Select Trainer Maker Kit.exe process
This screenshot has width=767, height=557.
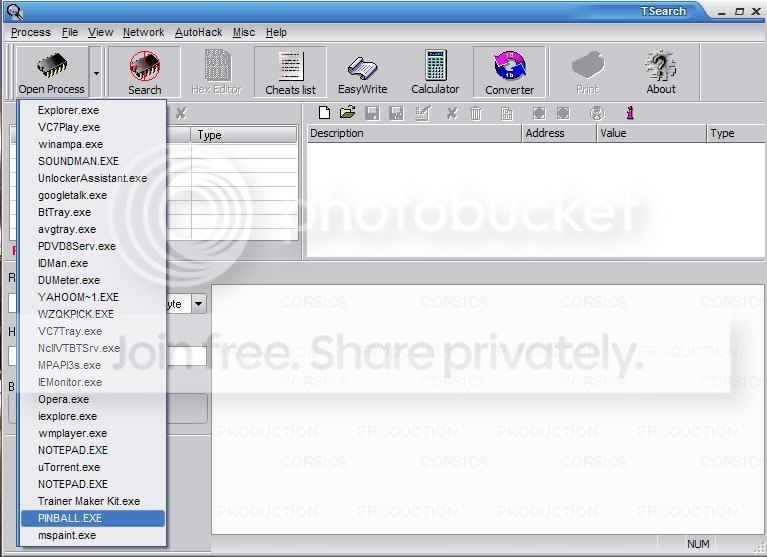(93, 501)
